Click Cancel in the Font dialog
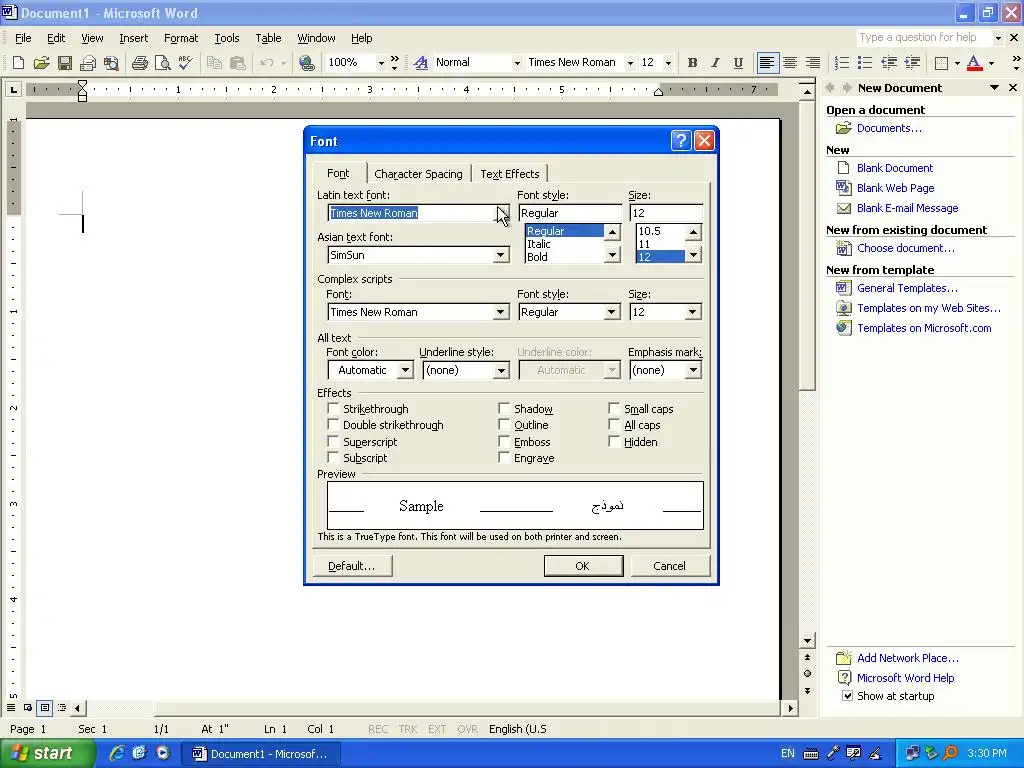 (669, 566)
